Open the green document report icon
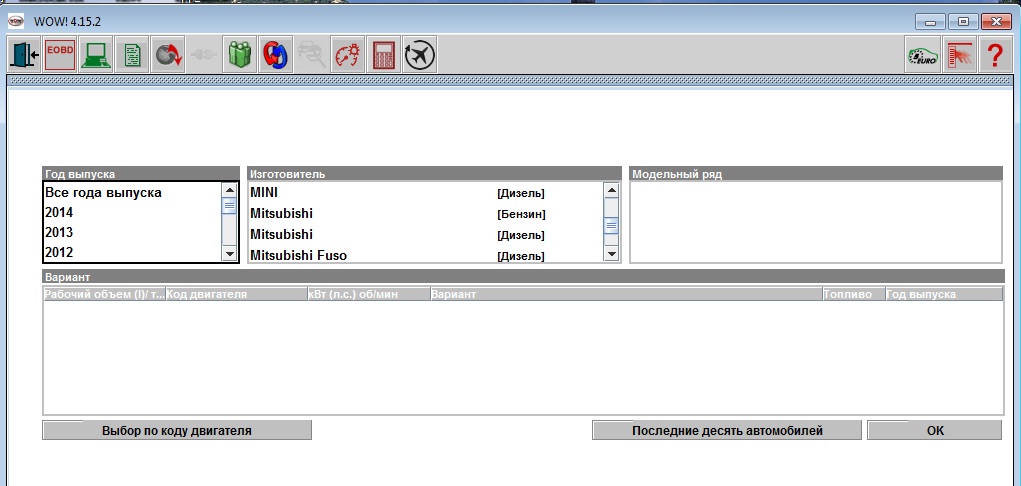1021x486 pixels. pyautogui.click(x=132, y=55)
